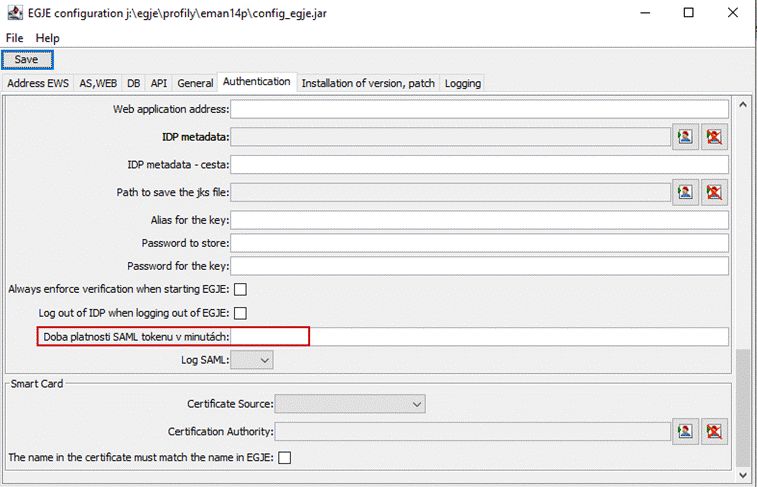757x487 pixels.
Task: Go to the Installation of version, patch tab
Action: (368, 83)
